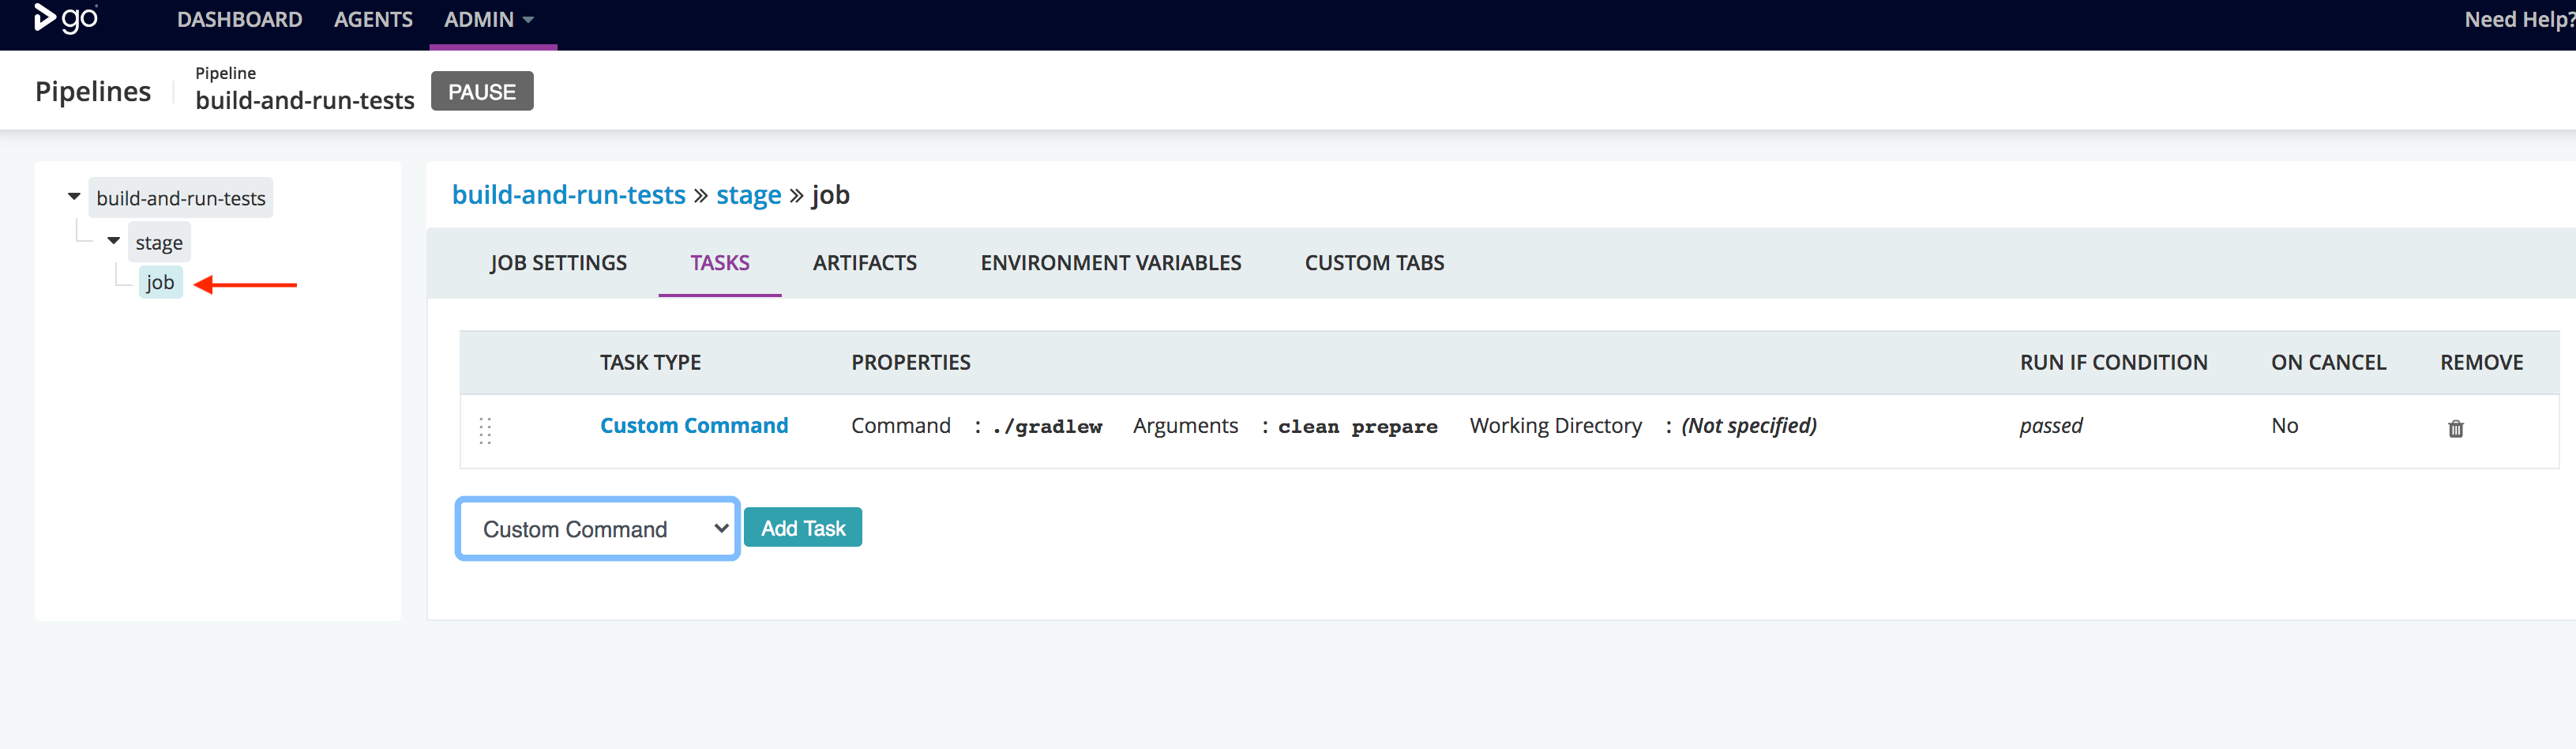The height and width of the screenshot is (749, 2576).
Task: Go to Dashboard
Action: pos(240,20)
